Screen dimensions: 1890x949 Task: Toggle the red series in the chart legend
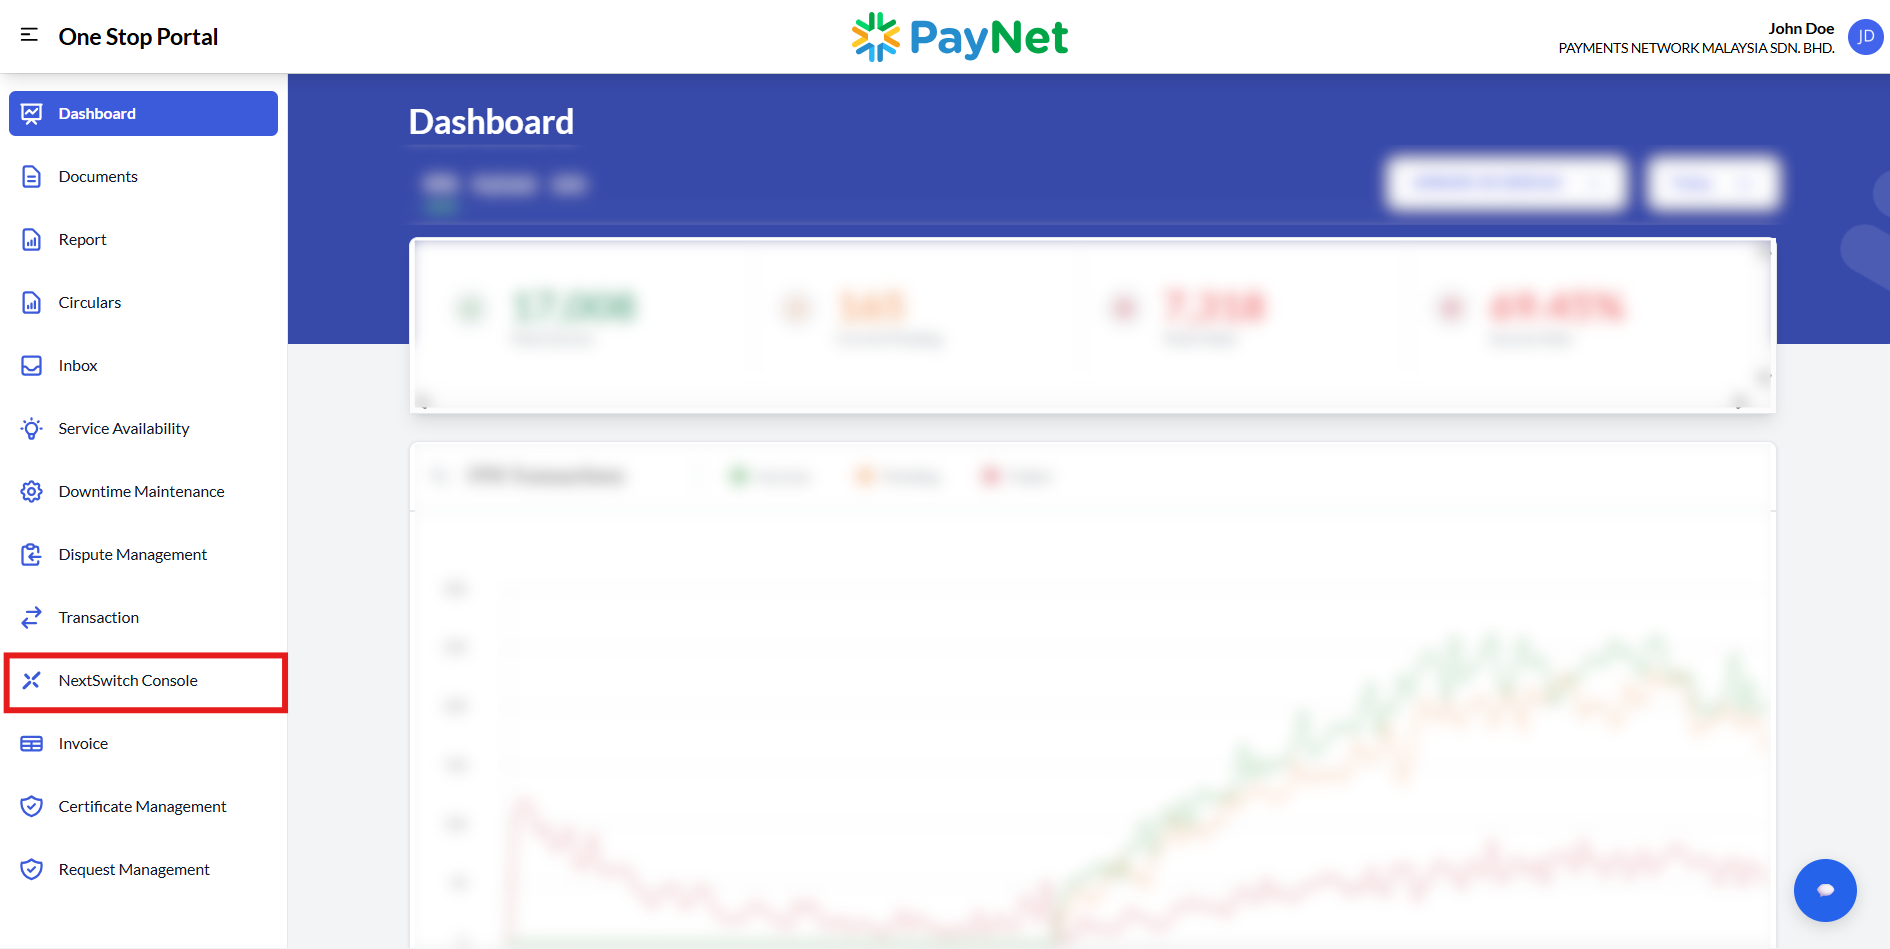click(x=1015, y=476)
